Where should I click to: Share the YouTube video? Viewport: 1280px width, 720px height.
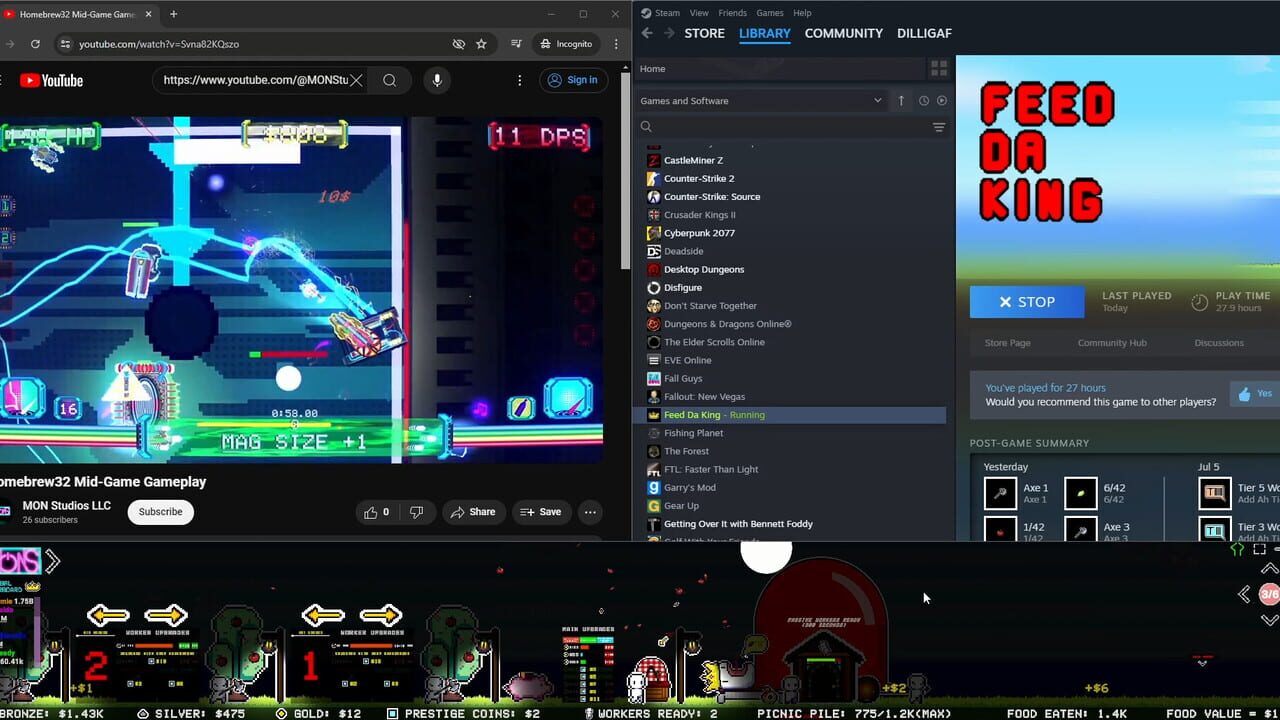click(473, 512)
